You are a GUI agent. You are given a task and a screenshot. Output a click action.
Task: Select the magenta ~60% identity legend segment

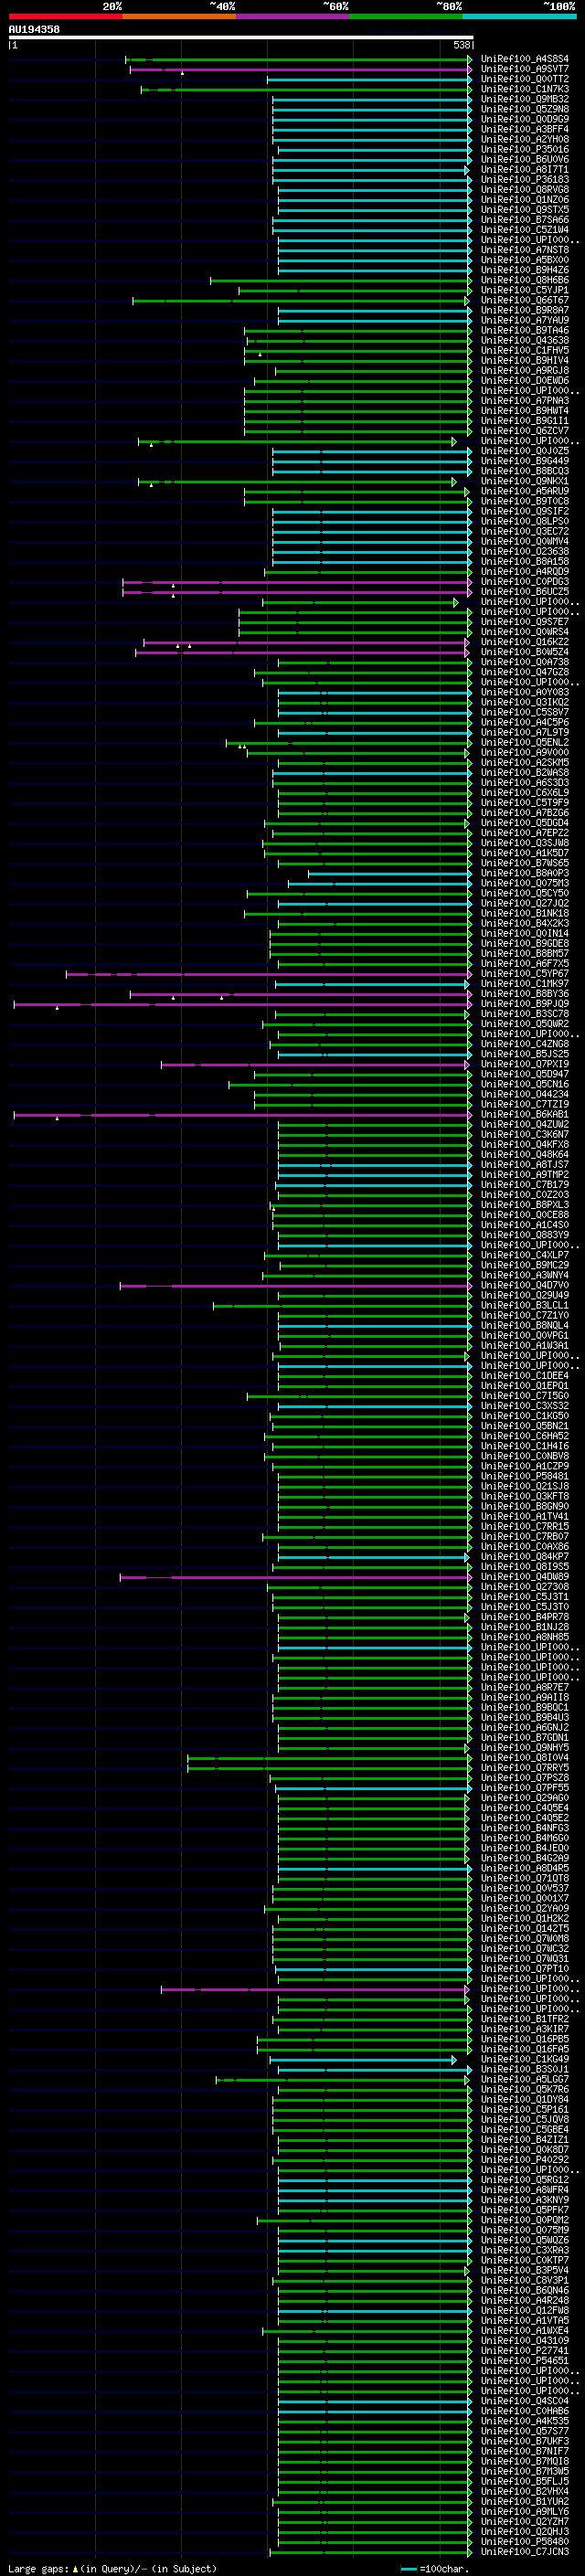[292, 16]
